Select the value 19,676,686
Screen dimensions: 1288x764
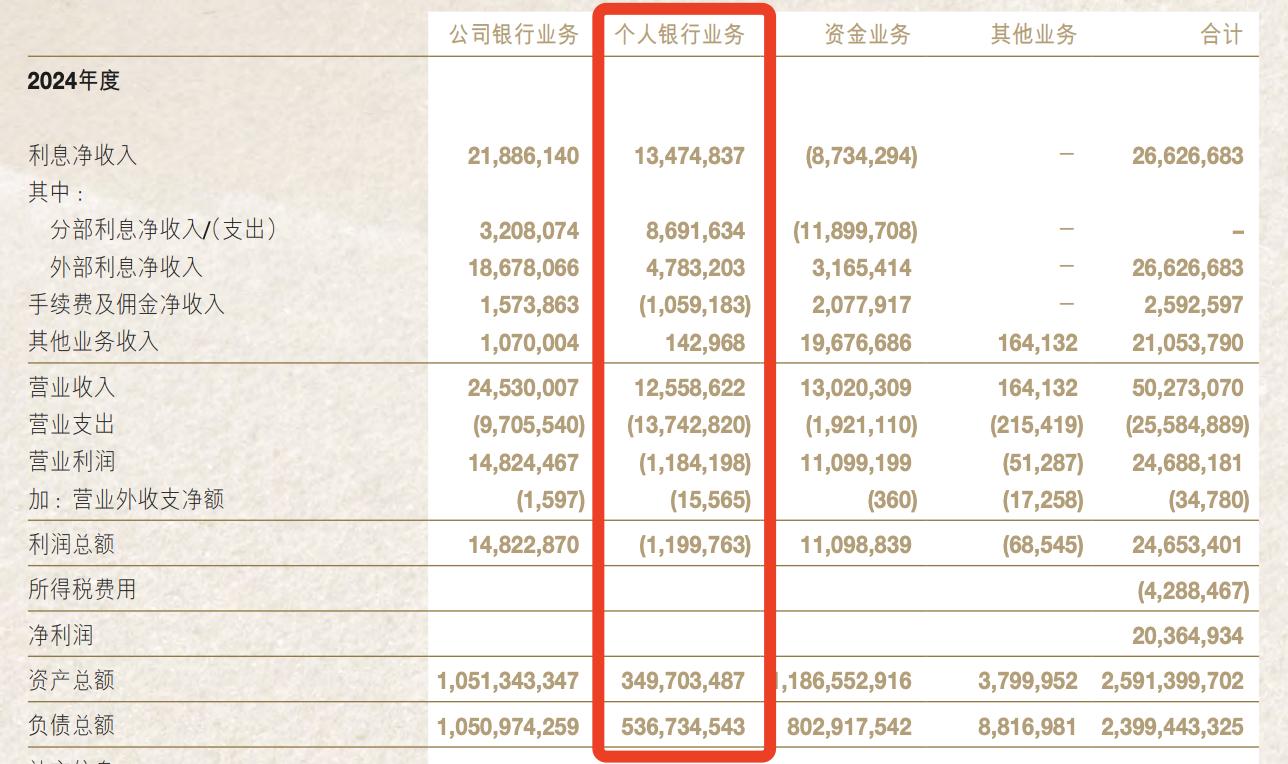[856, 343]
